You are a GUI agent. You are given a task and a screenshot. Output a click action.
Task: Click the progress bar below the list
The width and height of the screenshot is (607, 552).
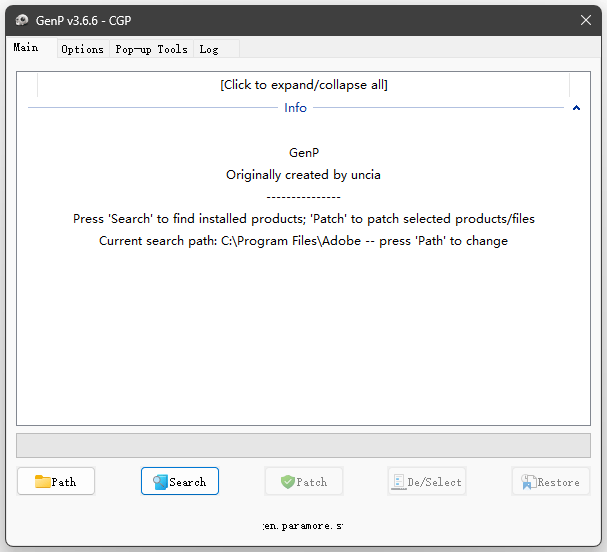point(304,446)
